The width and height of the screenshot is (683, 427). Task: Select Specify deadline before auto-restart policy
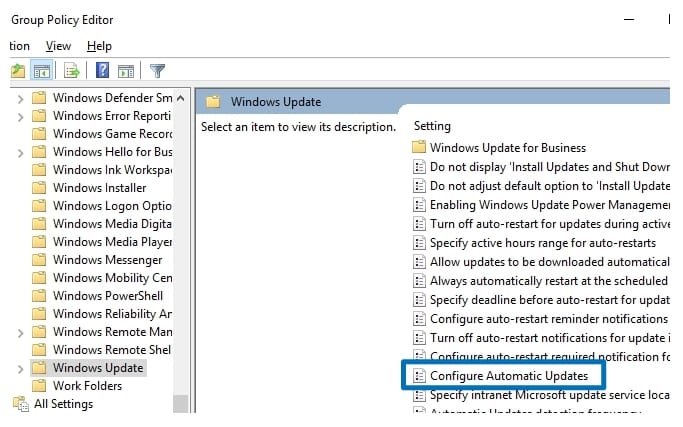coord(541,300)
